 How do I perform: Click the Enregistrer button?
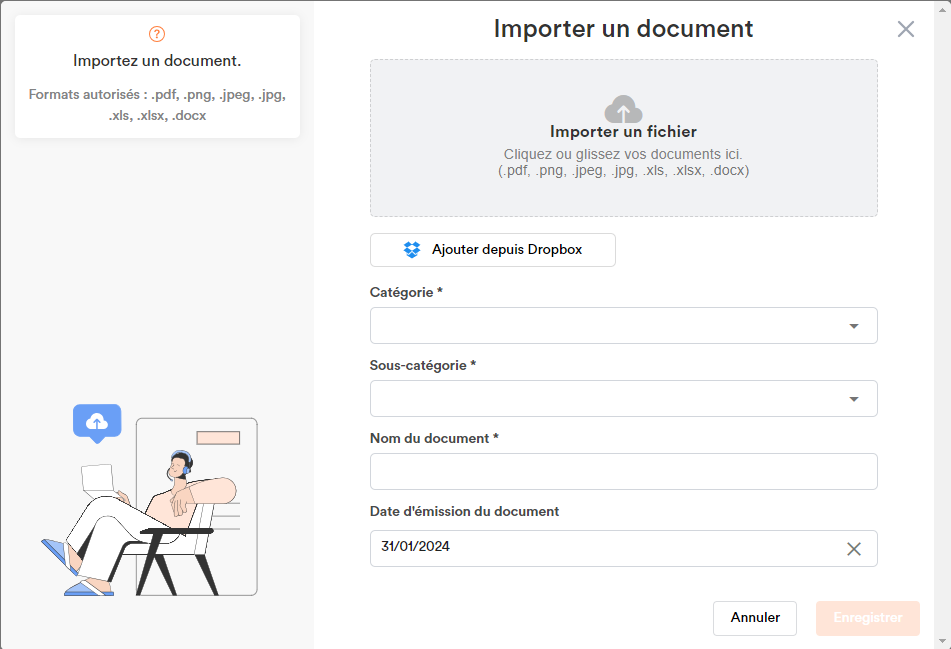tap(867, 618)
